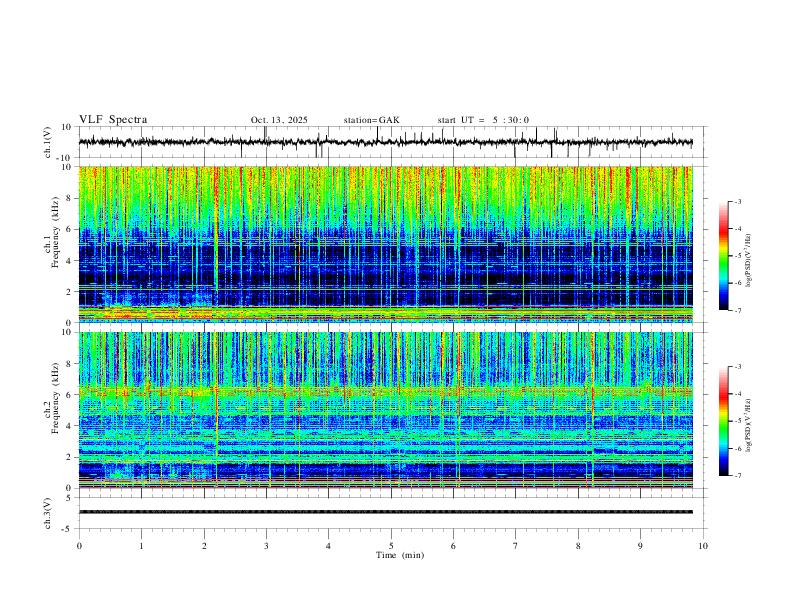Click the ch.1 spectrogram plot area
This screenshot has width=792, height=612.
tap(386, 244)
